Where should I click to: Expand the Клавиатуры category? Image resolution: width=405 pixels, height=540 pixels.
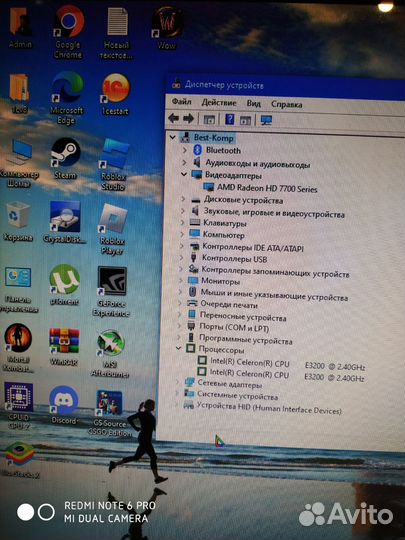(183, 222)
